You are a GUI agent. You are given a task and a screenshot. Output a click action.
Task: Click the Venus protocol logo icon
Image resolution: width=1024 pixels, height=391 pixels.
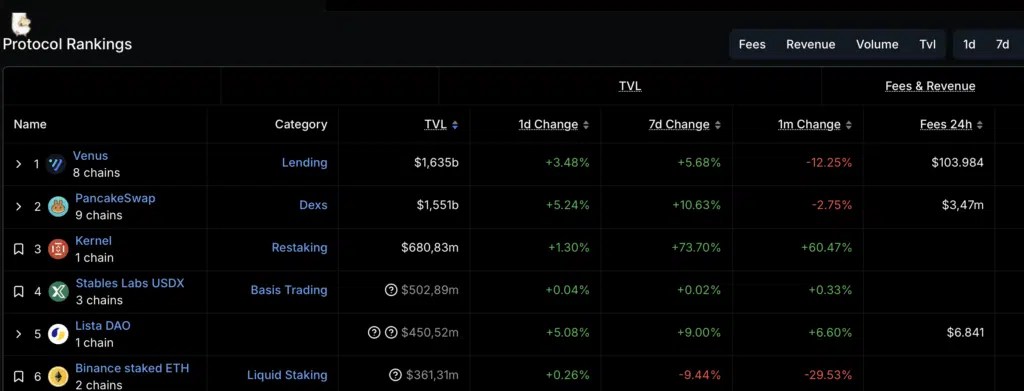(57, 164)
